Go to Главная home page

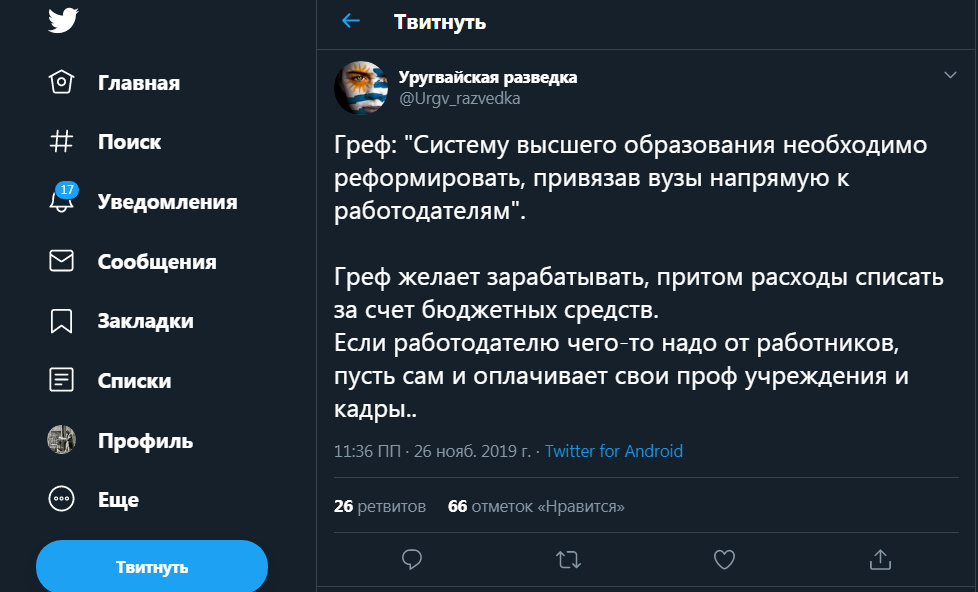pos(138,83)
